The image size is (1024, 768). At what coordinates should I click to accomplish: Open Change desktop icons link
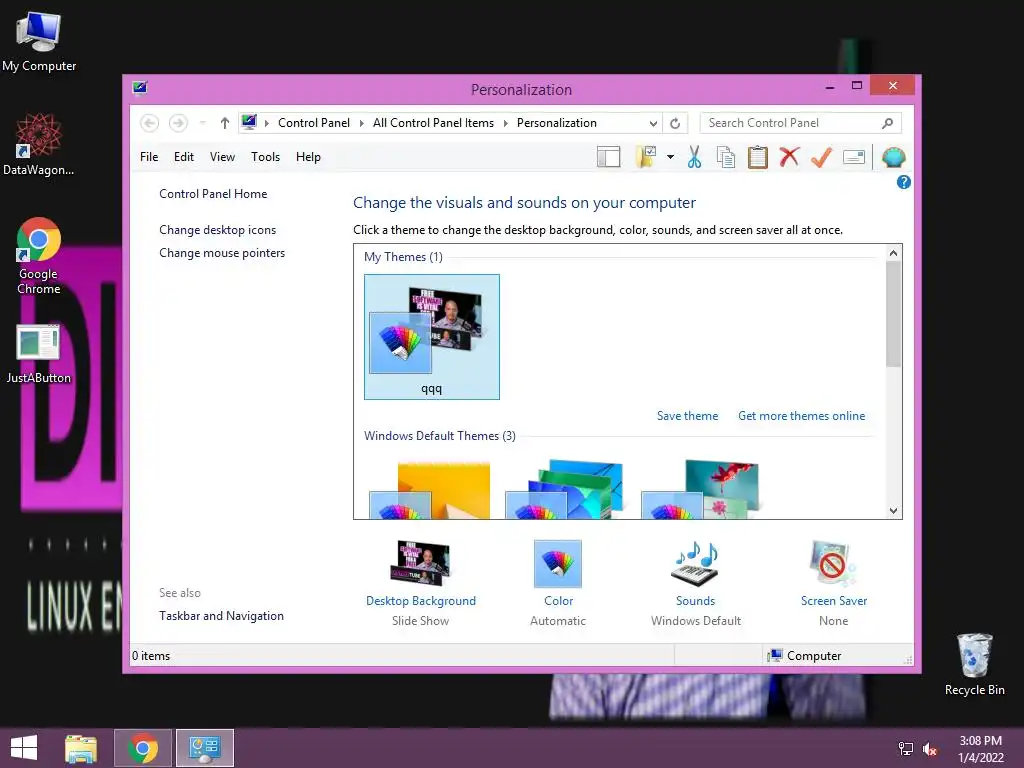217,230
